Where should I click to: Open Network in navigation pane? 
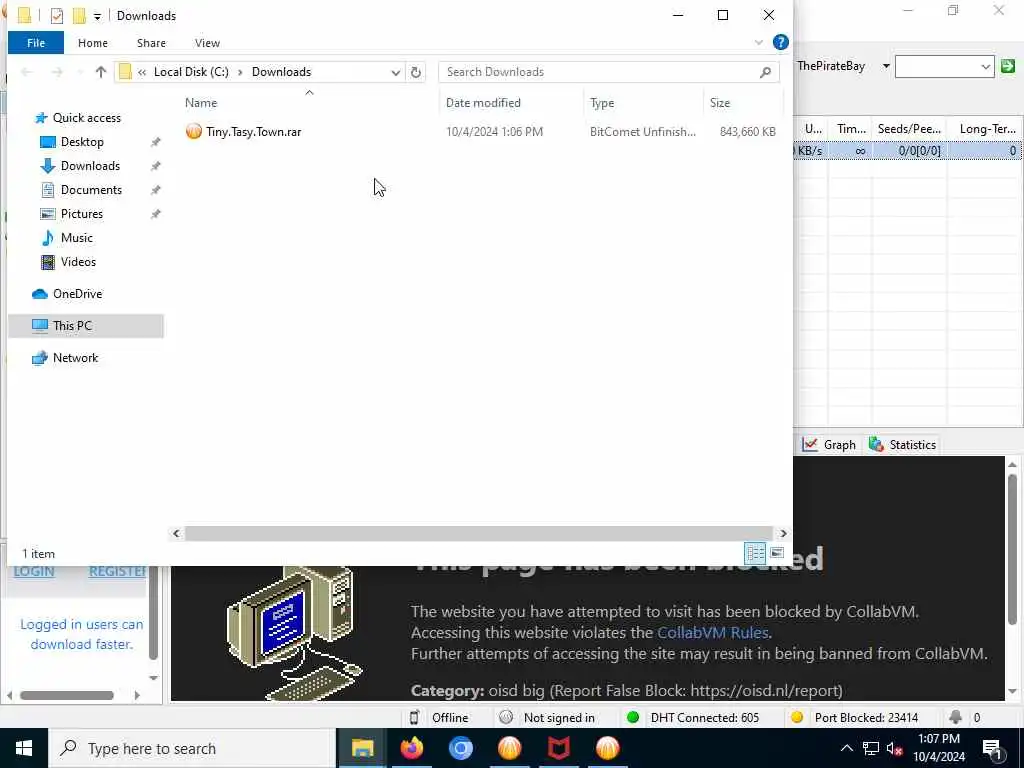point(75,358)
